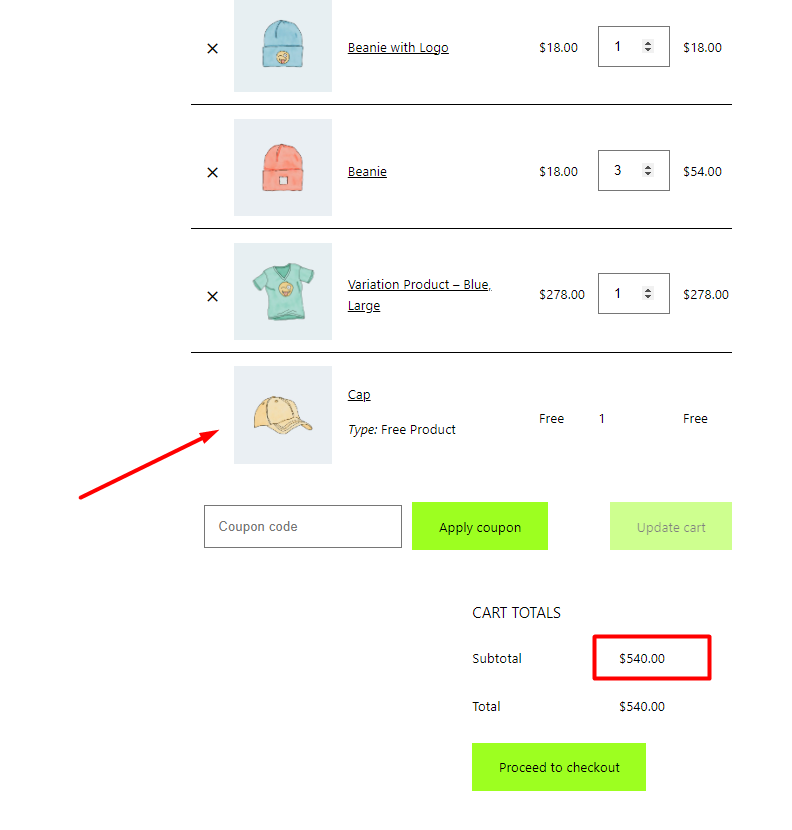Viewport: 792px width, 830px height.
Task: Remove Variation Product Blue Large from cart
Action: (x=212, y=296)
